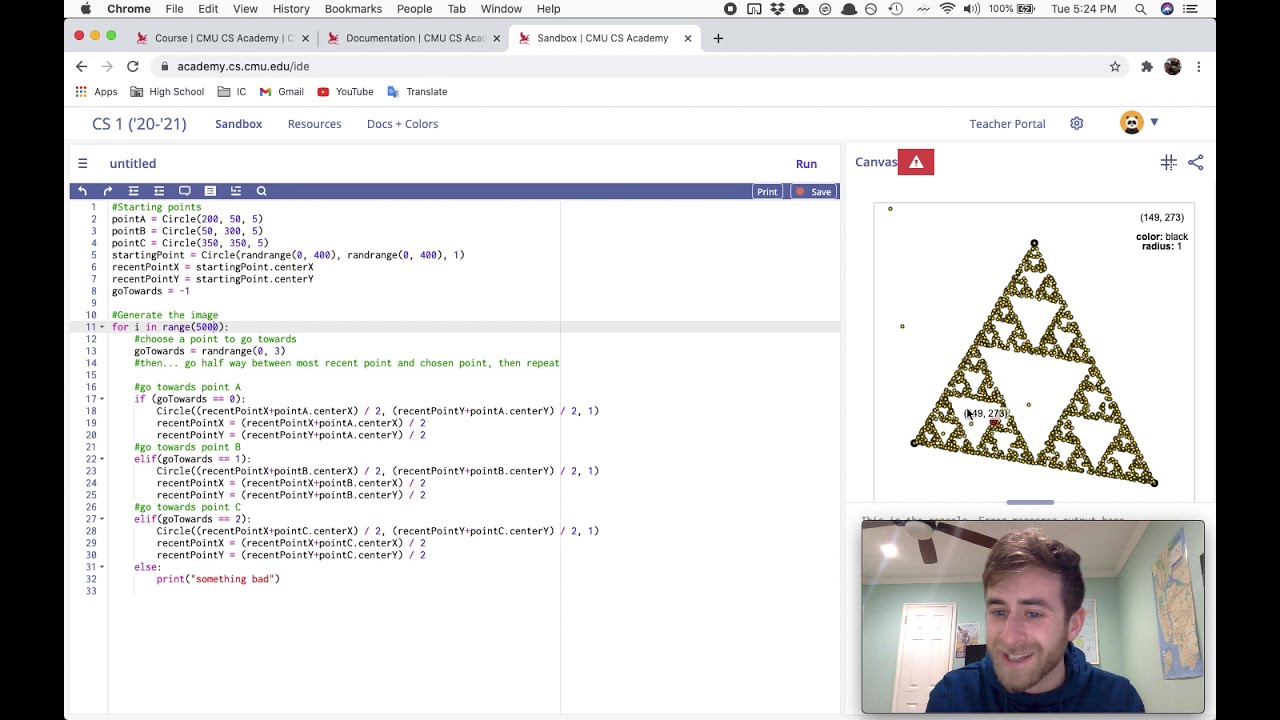This screenshot has width=1280, height=720.
Task: Reload the page with refresh icon
Action: click(x=132, y=66)
